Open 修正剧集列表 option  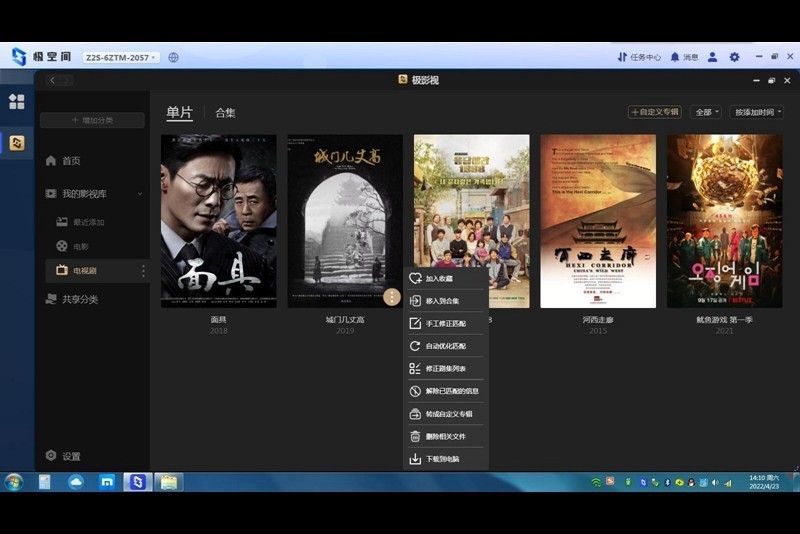coord(446,368)
